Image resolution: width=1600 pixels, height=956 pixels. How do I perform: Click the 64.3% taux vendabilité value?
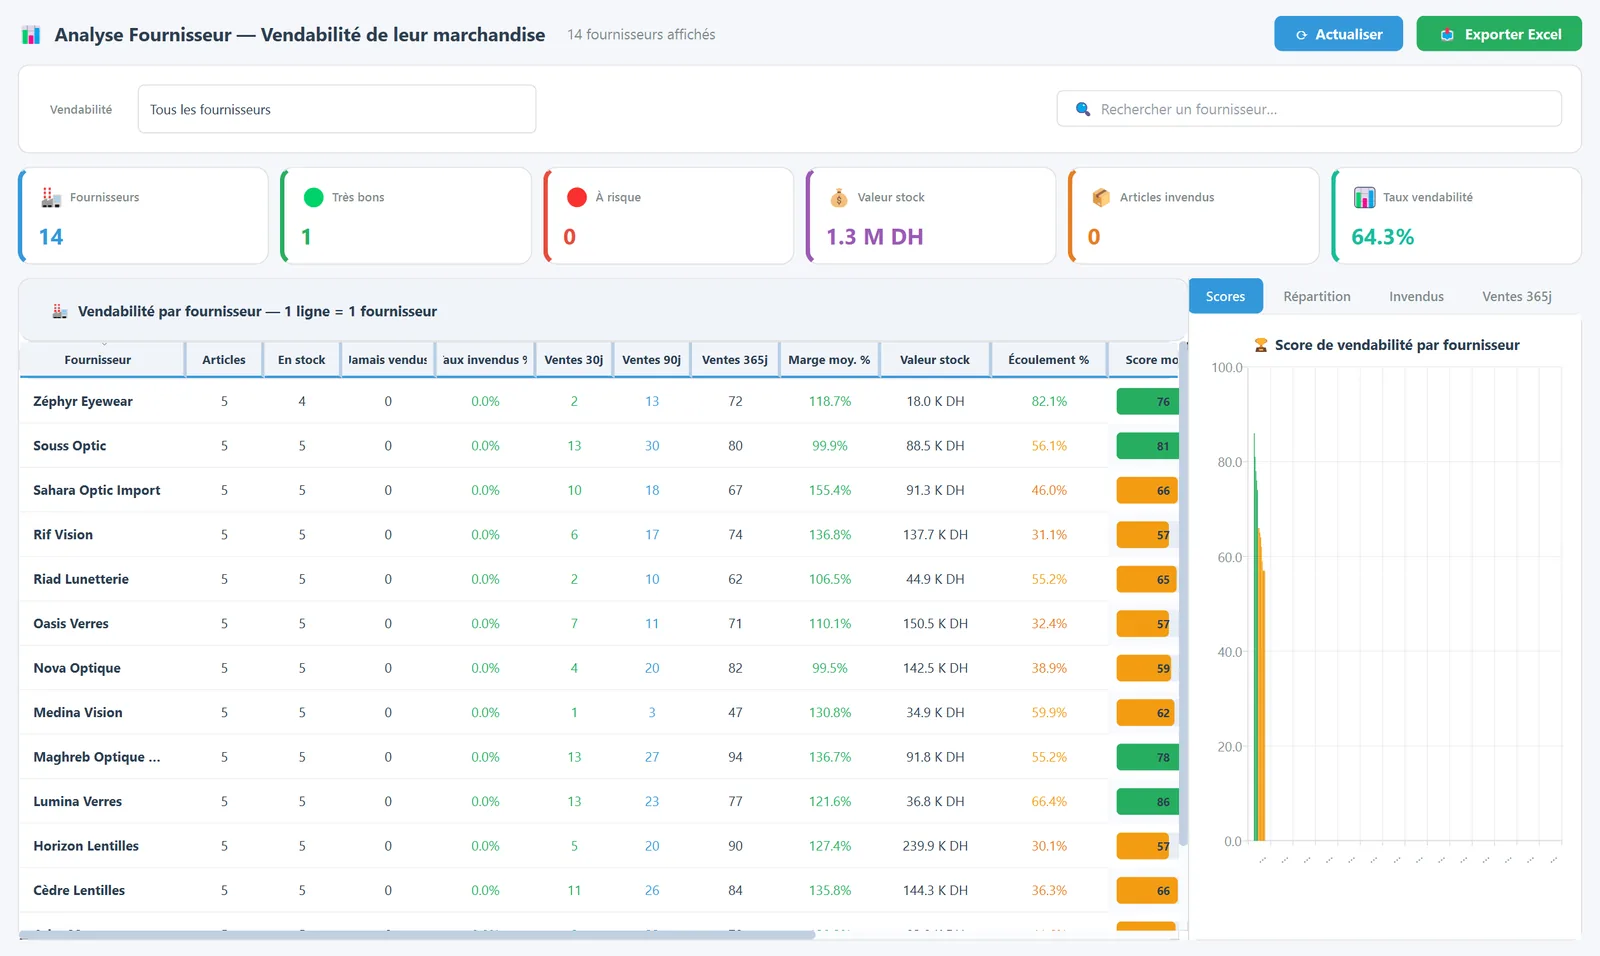(x=1383, y=237)
